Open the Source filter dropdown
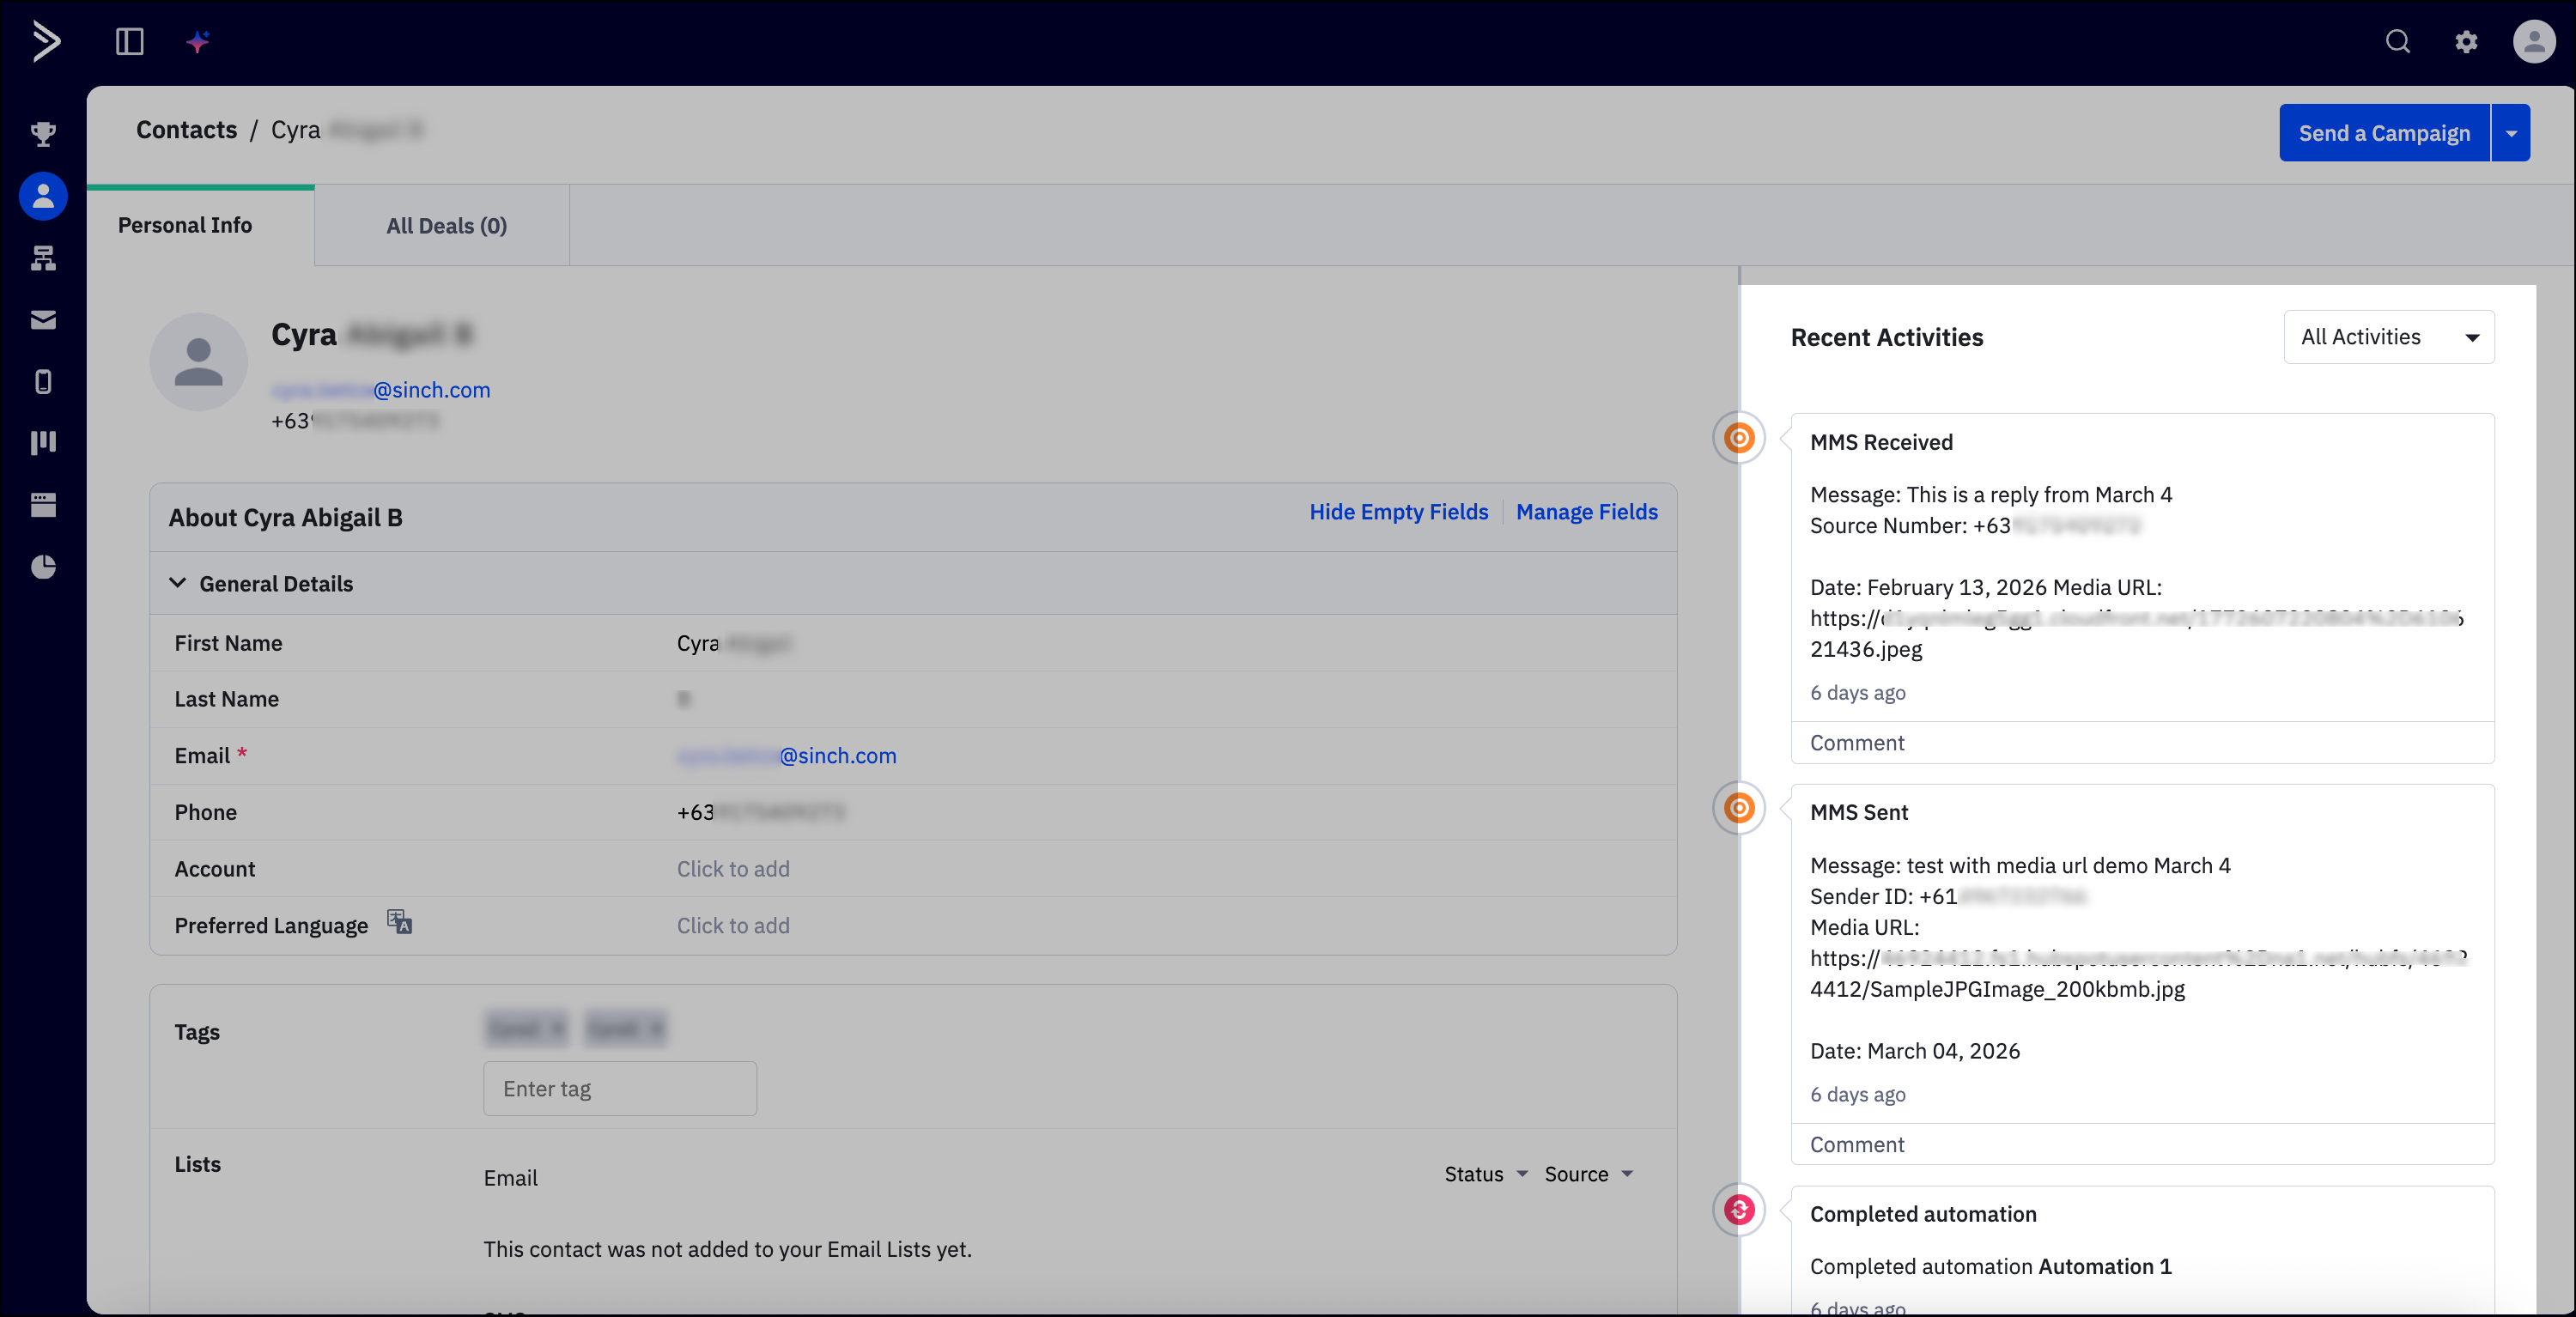This screenshot has width=2576, height=1317. pos(1589,1174)
